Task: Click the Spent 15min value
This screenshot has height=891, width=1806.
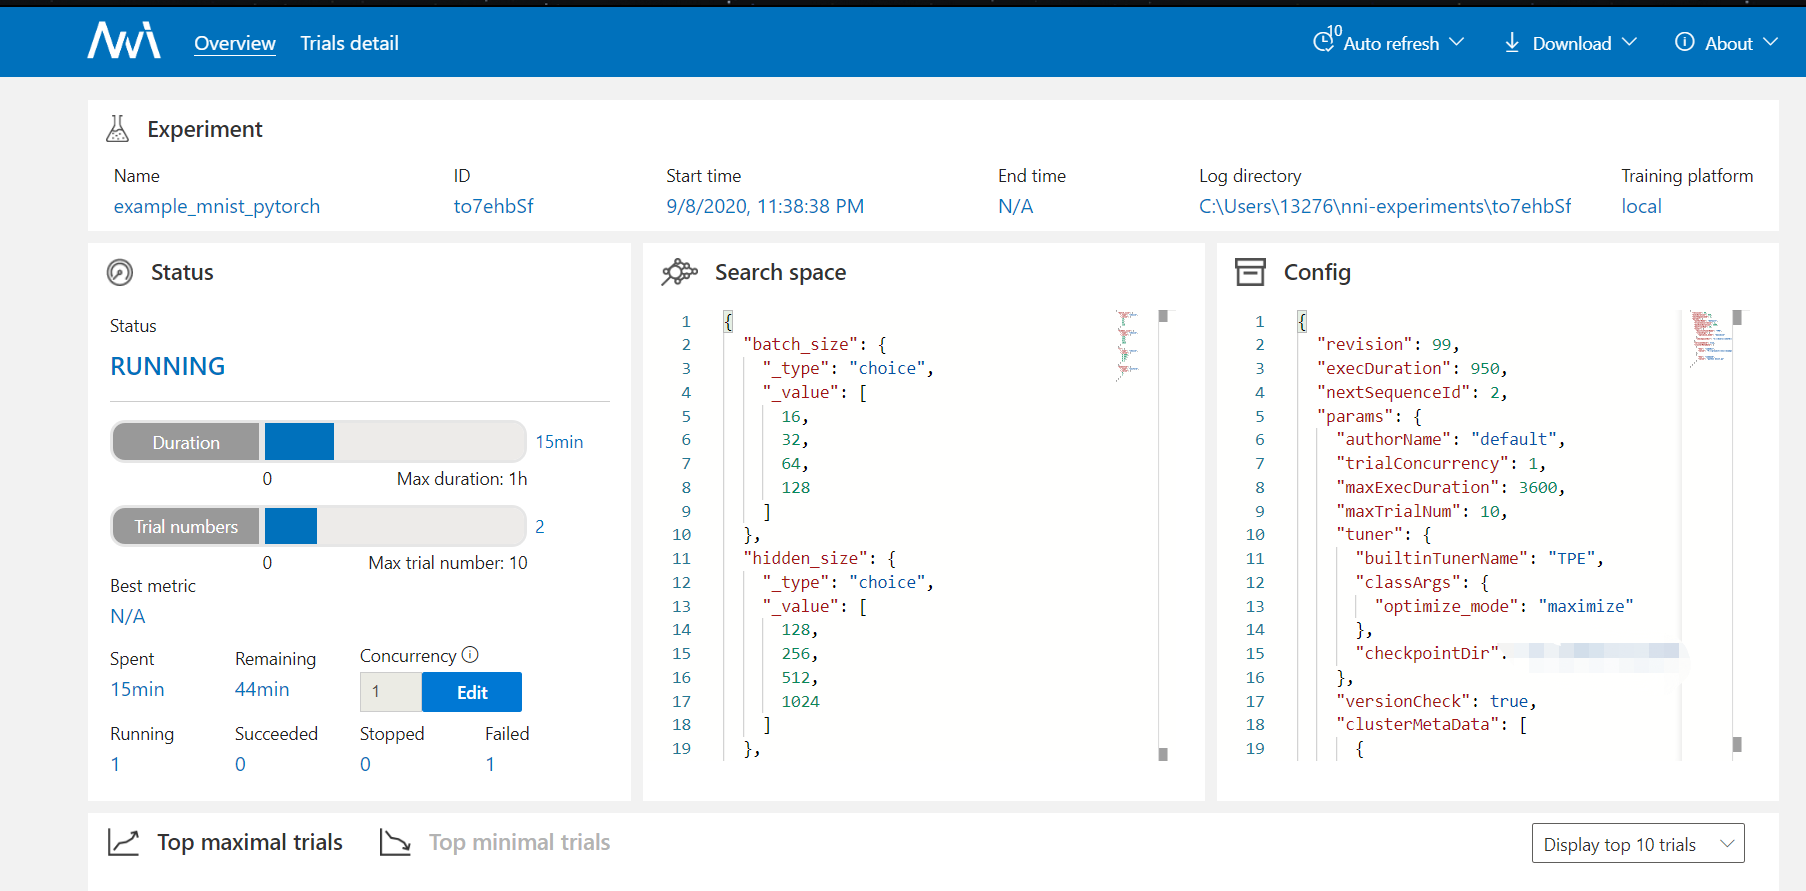Action: click(x=137, y=689)
